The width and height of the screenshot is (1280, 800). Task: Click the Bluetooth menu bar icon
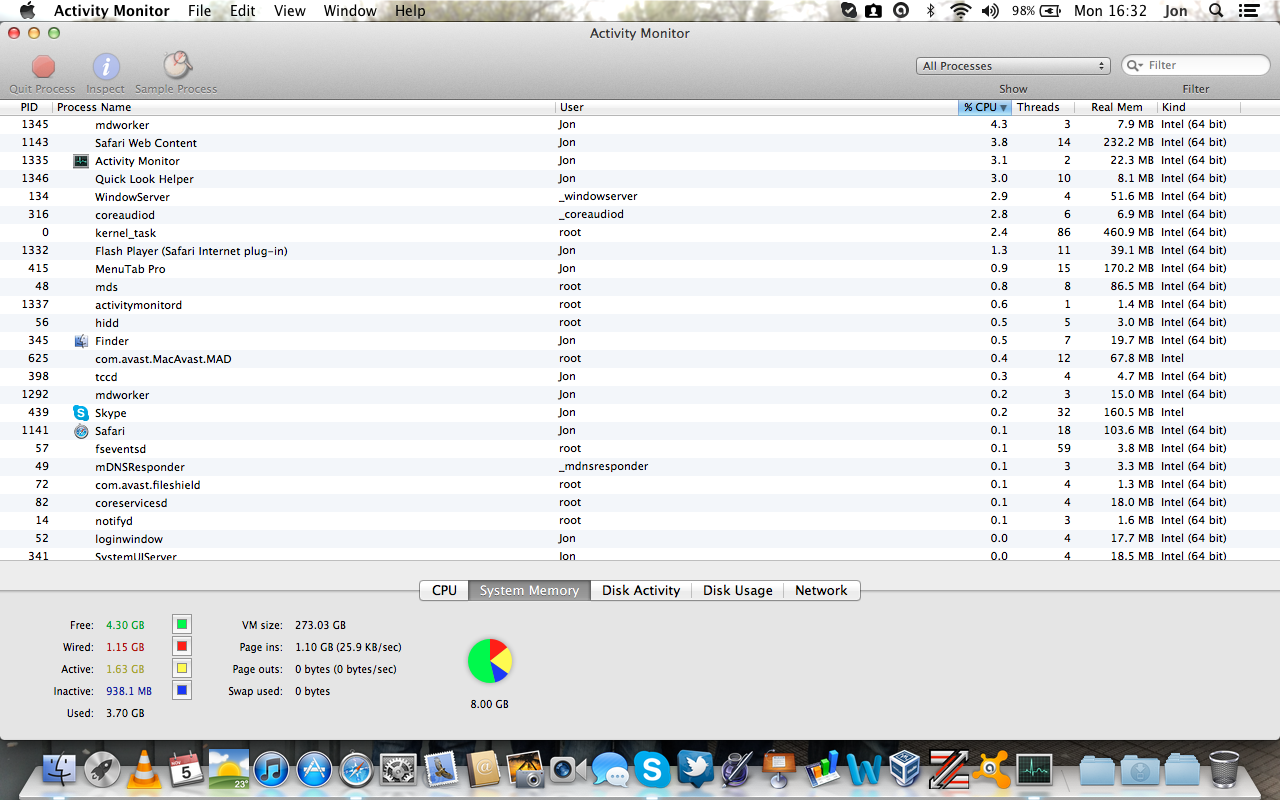point(930,11)
